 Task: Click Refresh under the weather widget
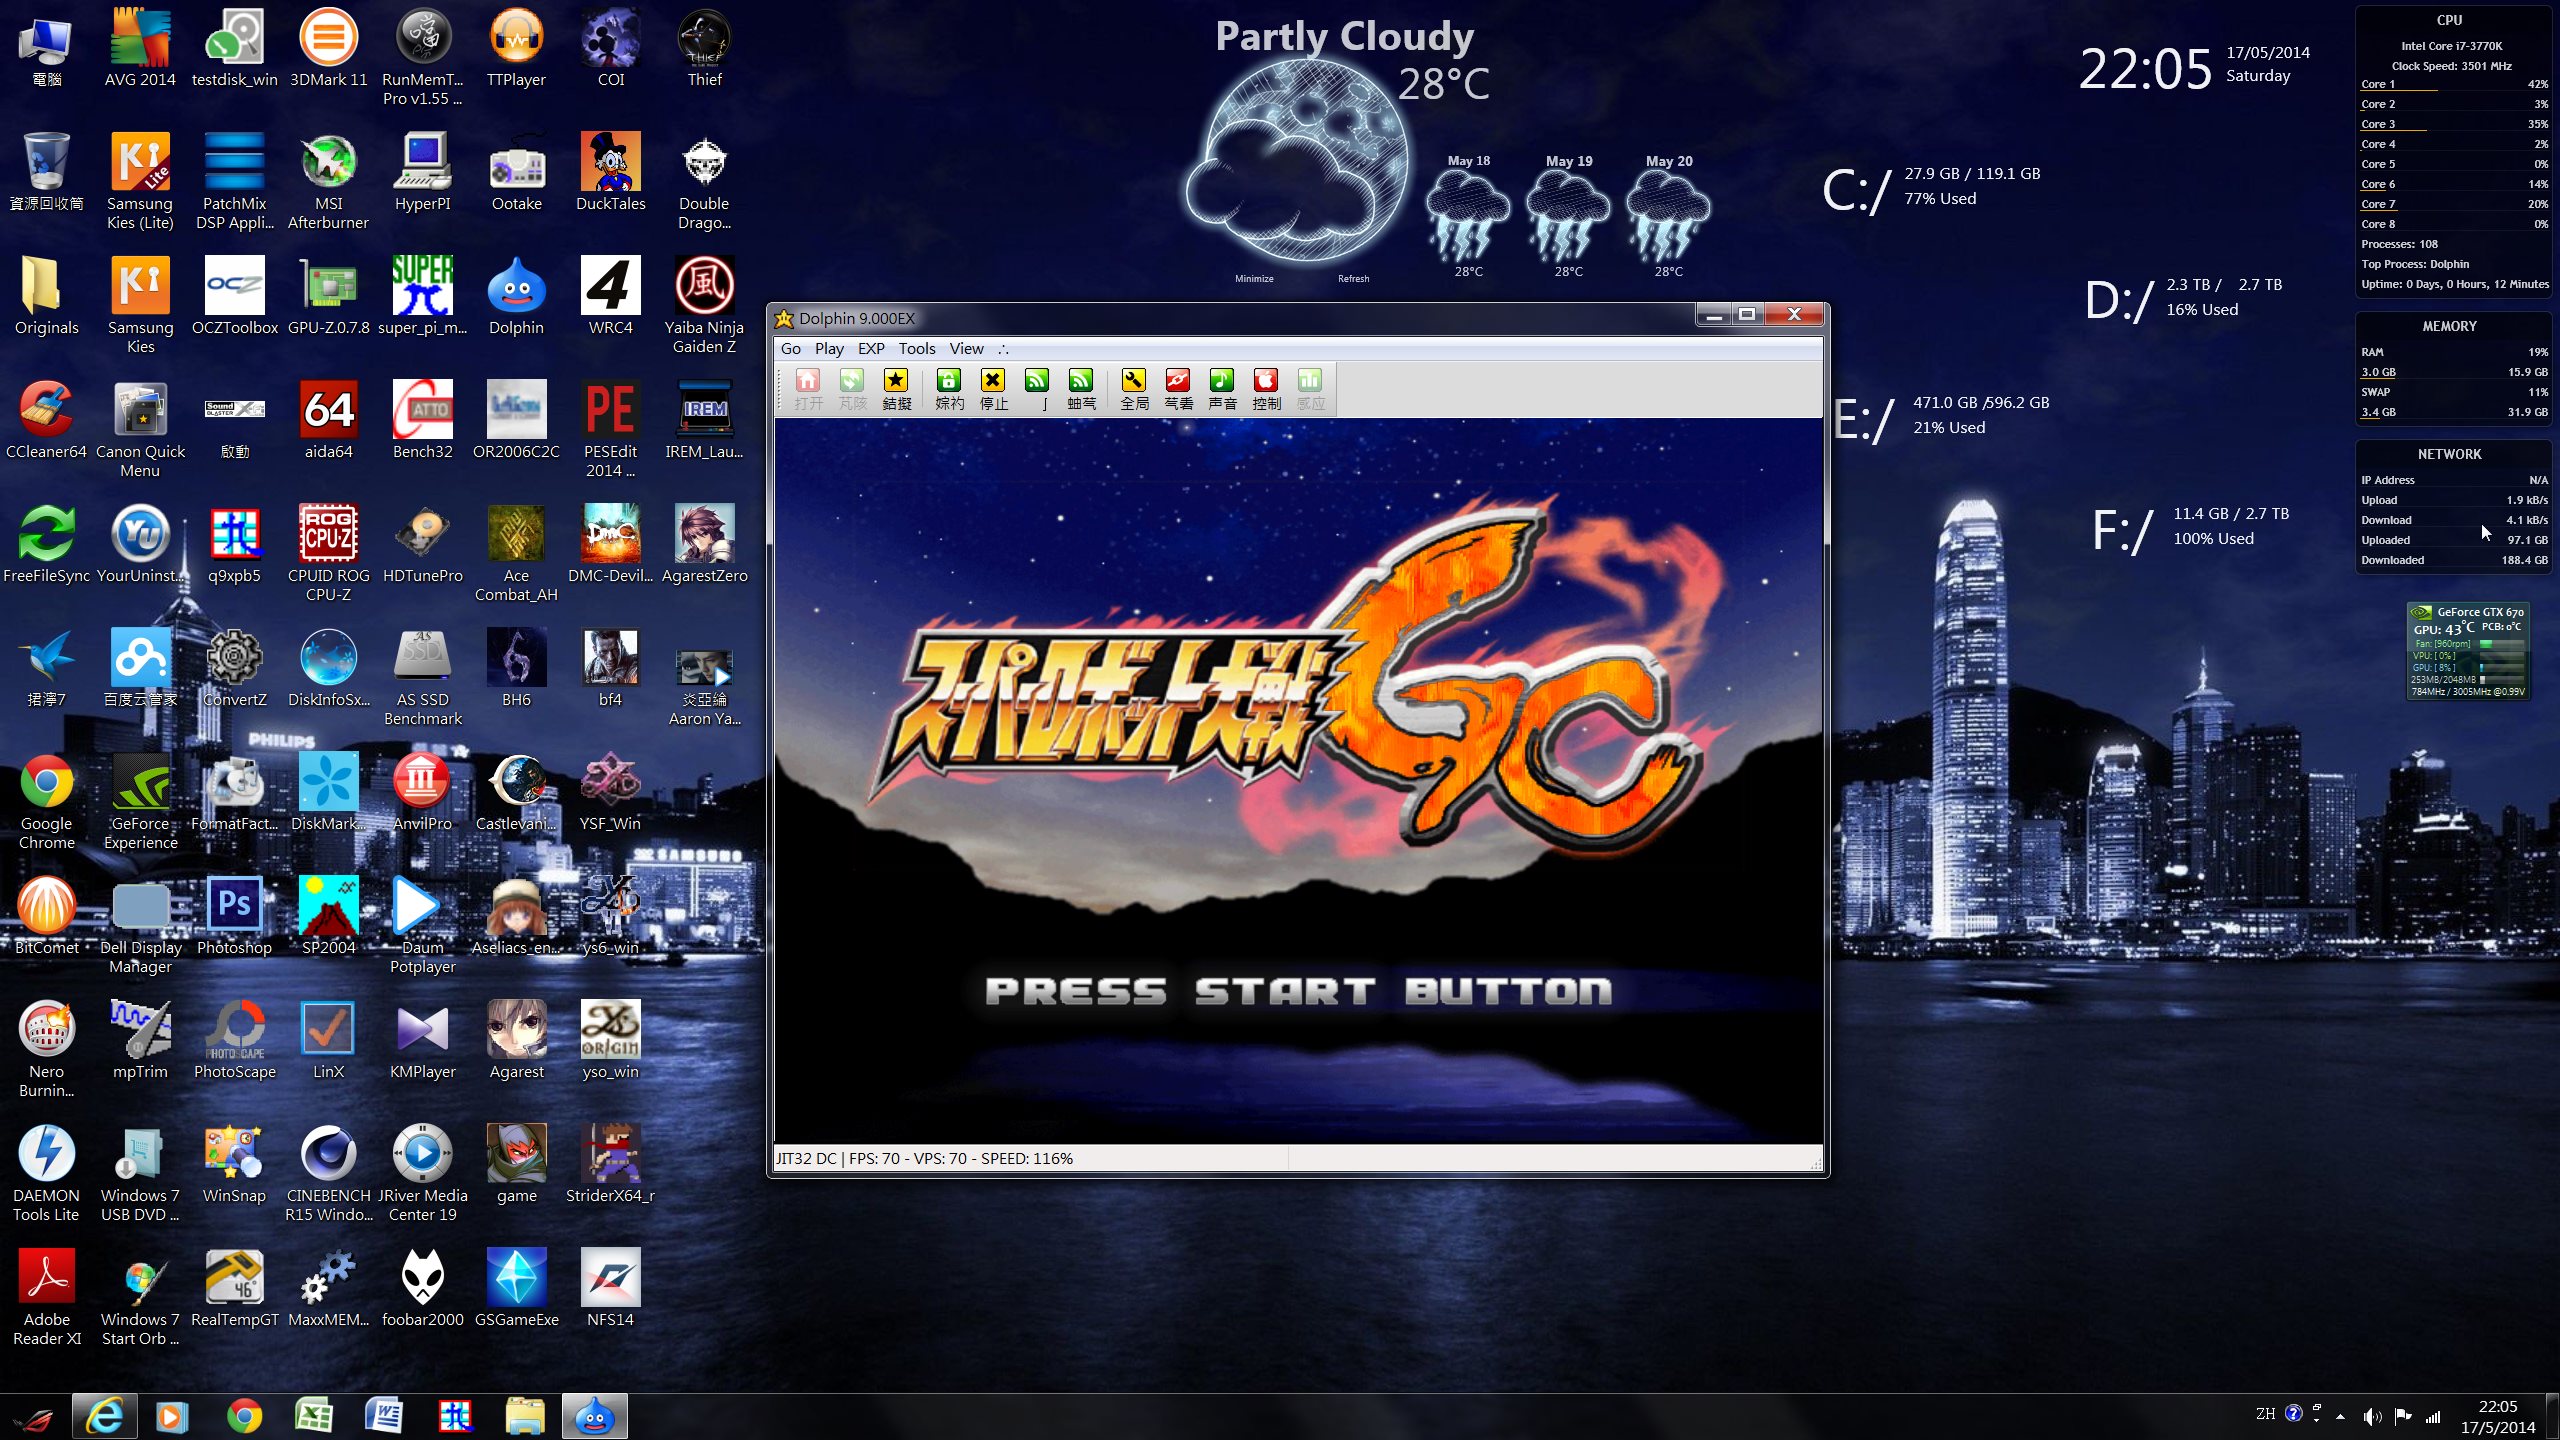pyautogui.click(x=1353, y=278)
